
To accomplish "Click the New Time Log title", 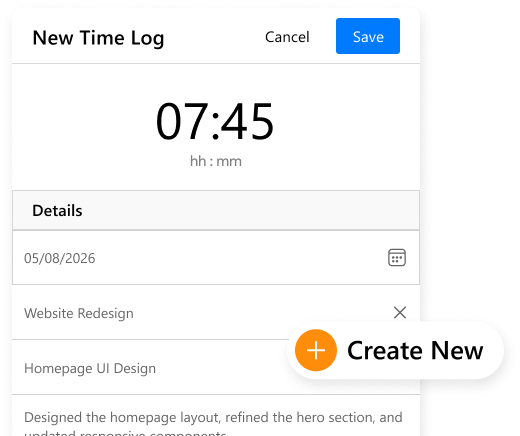I will pyautogui.click(x=98, y=38).
